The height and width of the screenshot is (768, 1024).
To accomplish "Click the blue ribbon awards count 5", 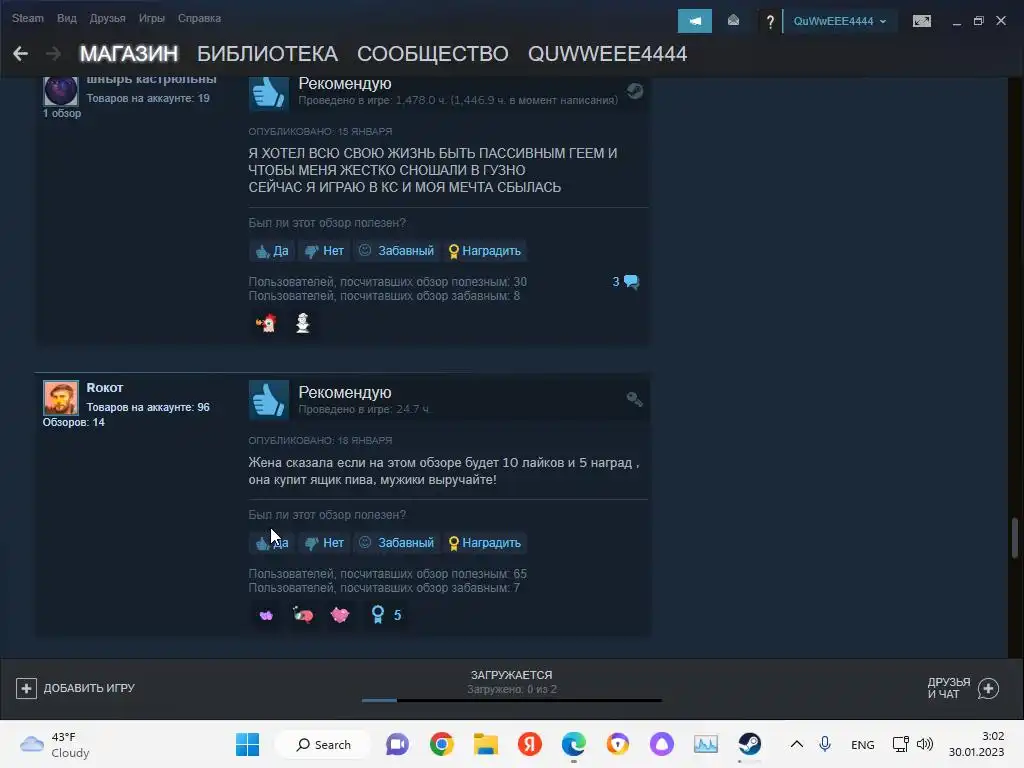I will tap(386, 615).
